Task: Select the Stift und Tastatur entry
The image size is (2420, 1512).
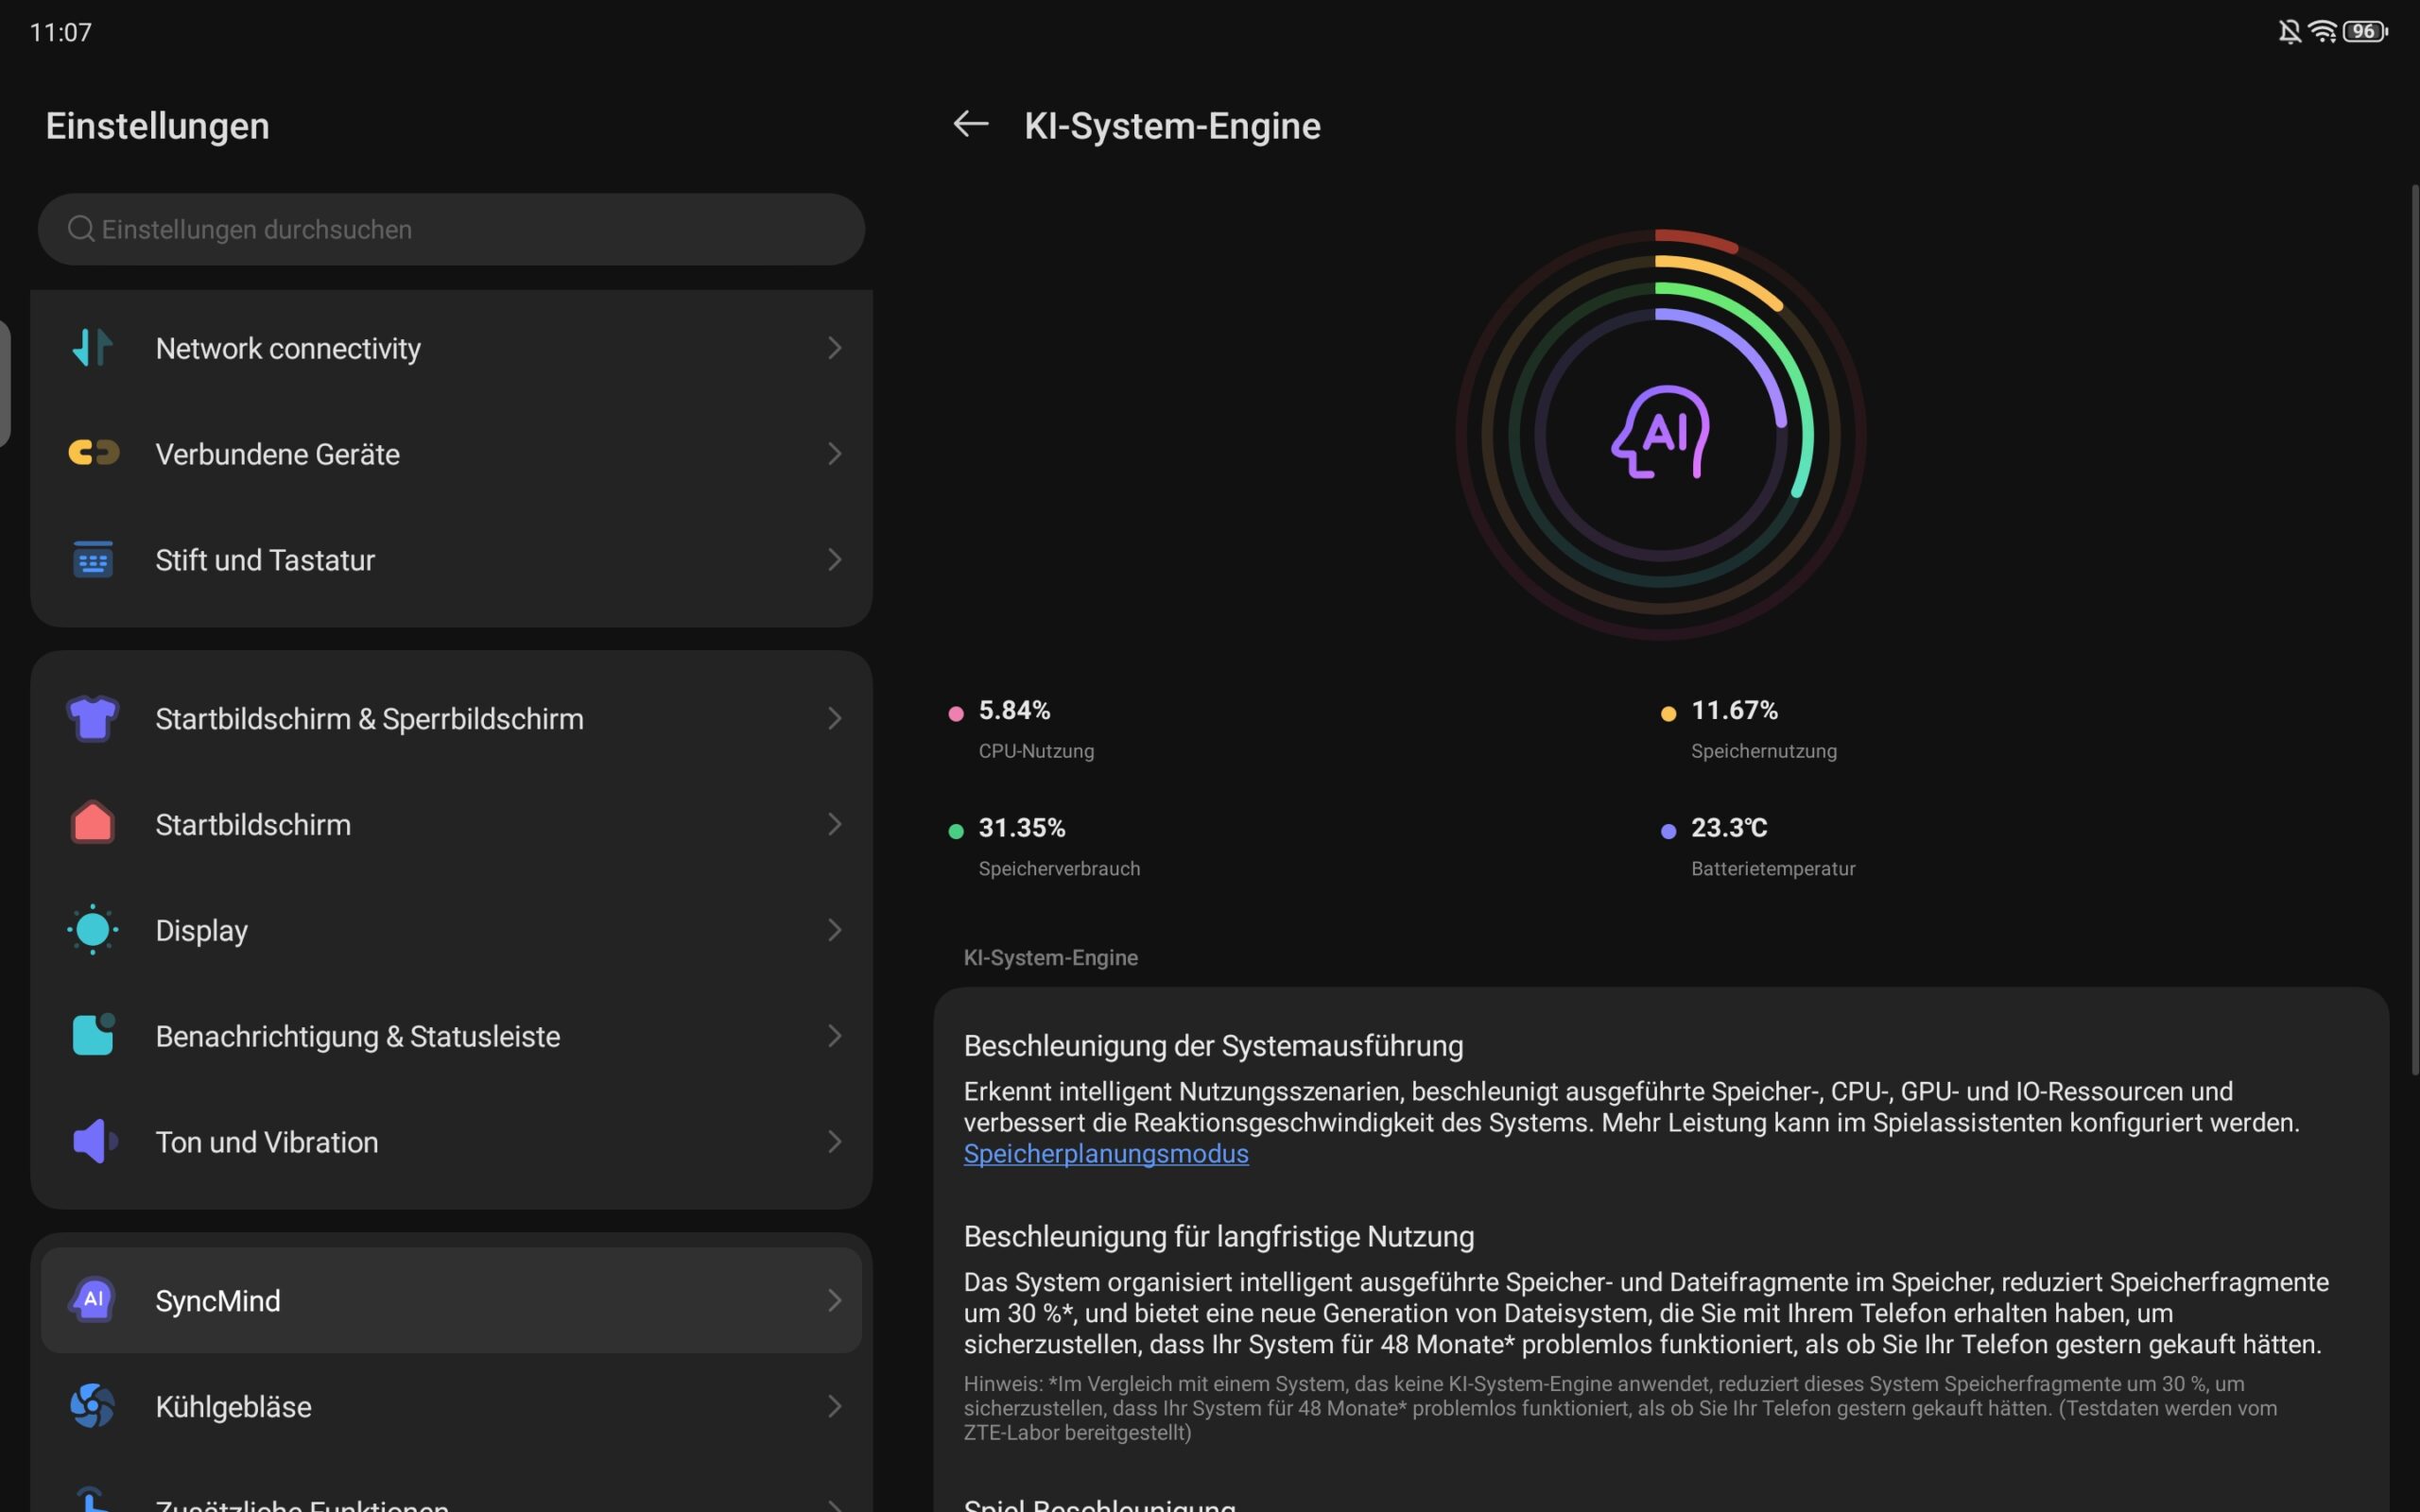Action: click(451, 559)
